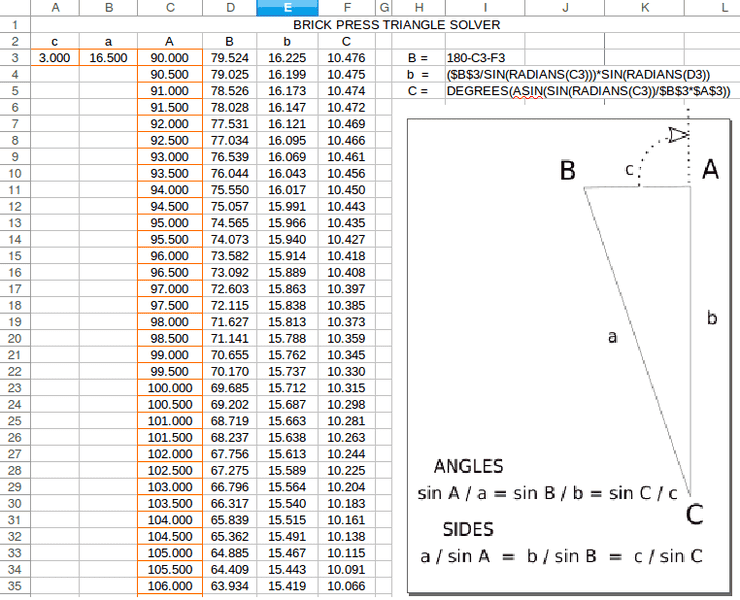Select angle A cell 100.000
This screenshot has height=600, width=740.
[170, 388]
